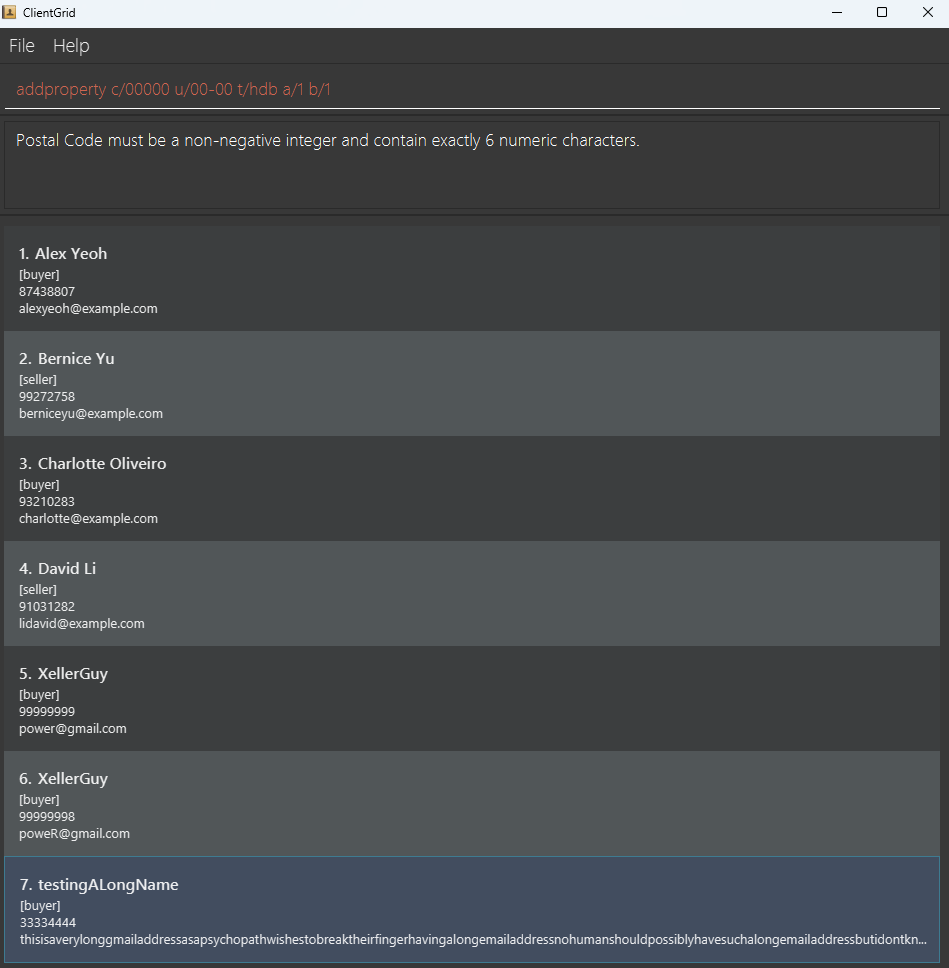Minimize the ClientGrid window

pyautogui.click(x=837, y=12)
